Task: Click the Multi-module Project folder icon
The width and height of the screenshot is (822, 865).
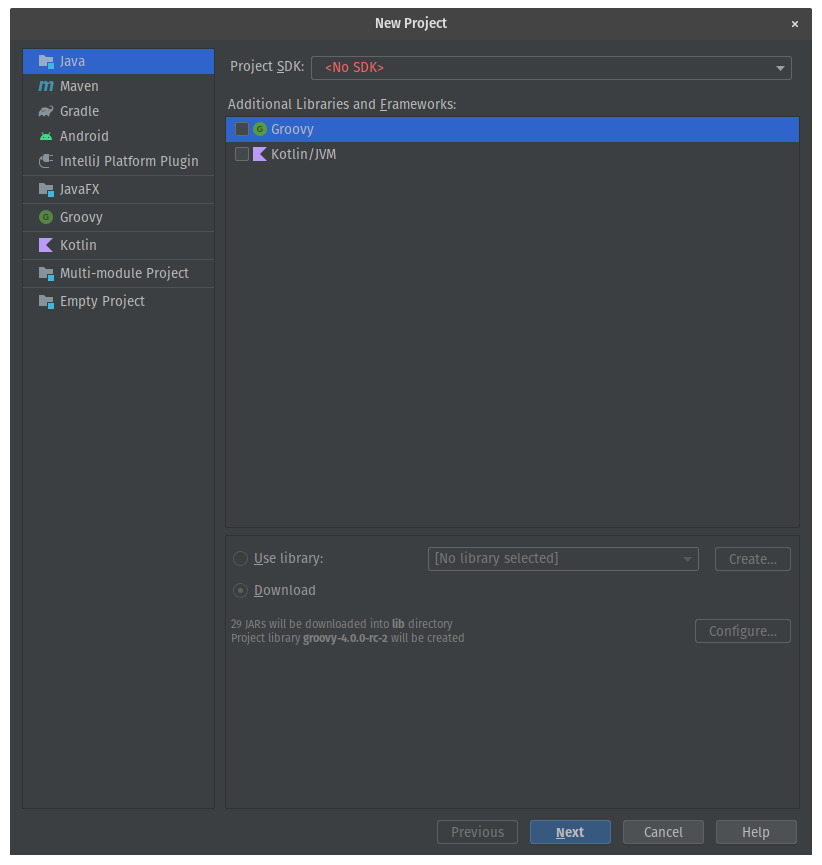Action: point(46,273)
